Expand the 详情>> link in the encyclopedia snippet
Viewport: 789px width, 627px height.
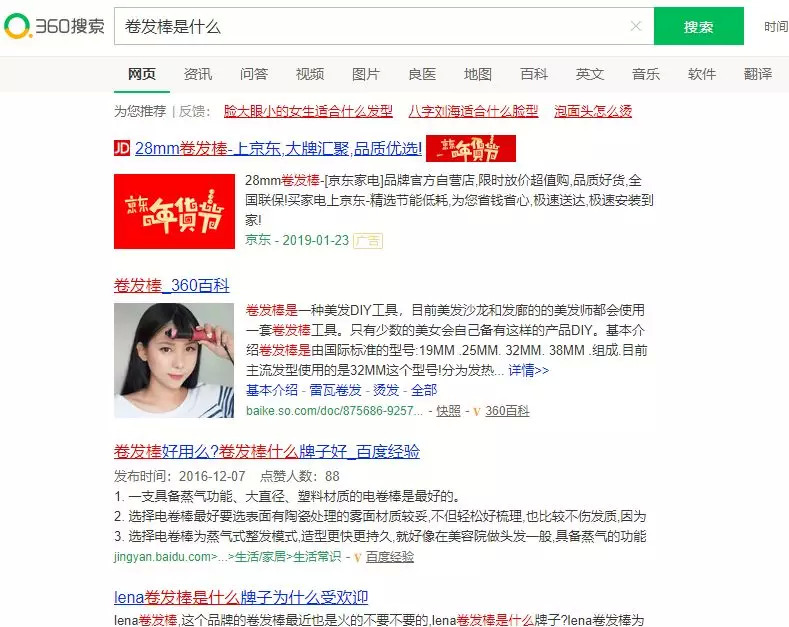pos(528,370)
